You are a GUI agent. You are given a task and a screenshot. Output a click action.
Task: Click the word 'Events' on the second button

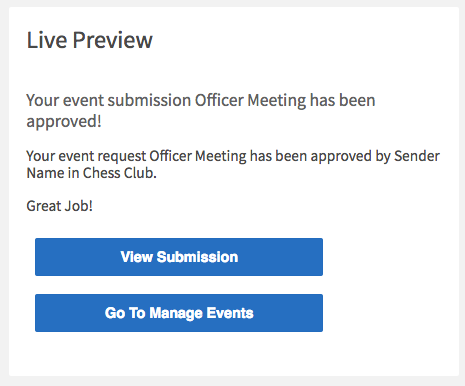coord(230,313)
